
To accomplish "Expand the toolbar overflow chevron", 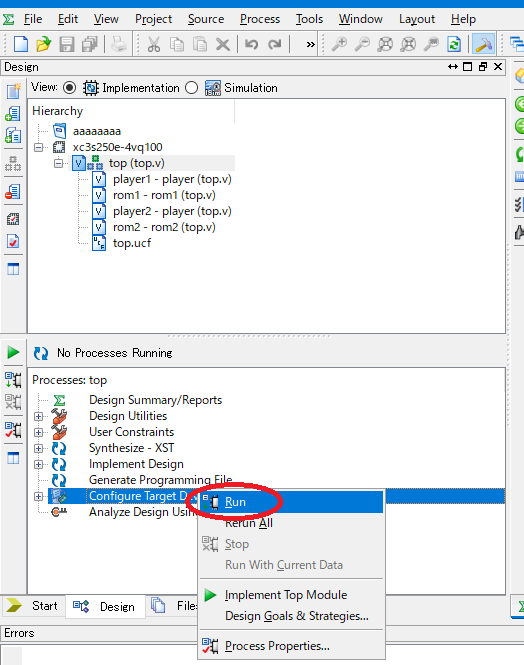I will point(310,44).
